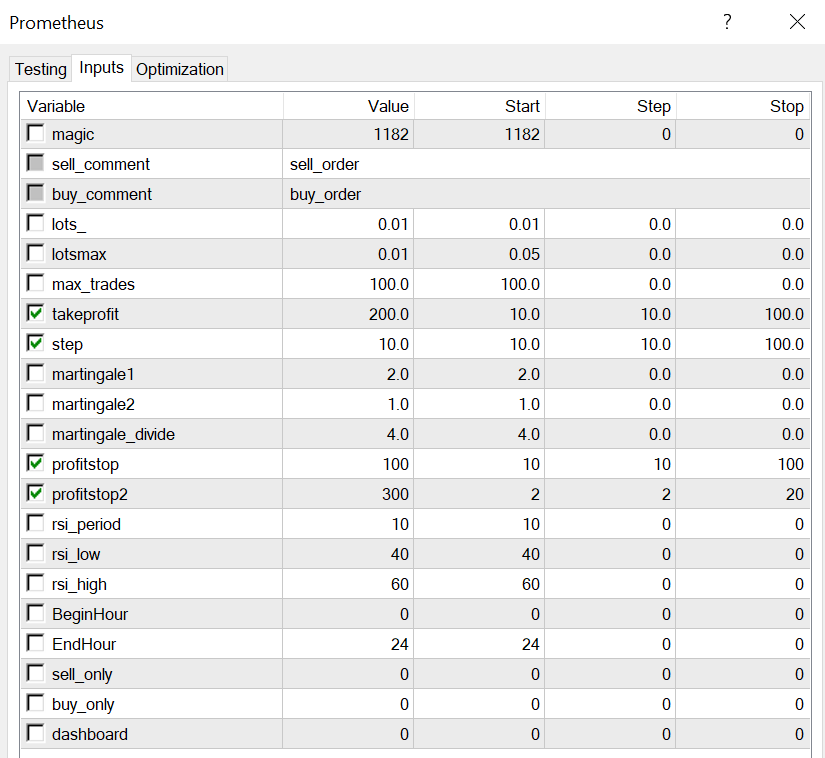Enable the magic checkbox
The width and height of the screenshot is (825, 758).
36,133
